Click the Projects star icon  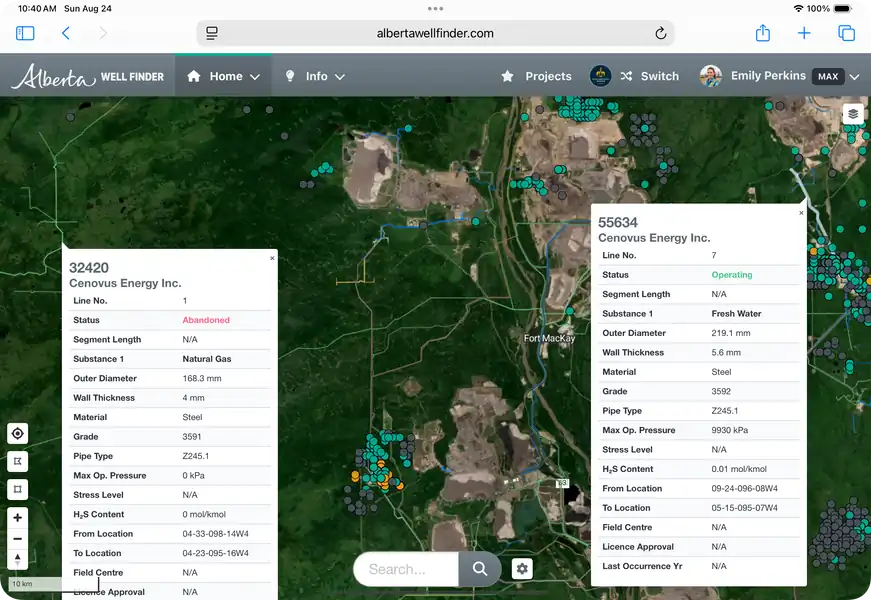pos(507,76)
